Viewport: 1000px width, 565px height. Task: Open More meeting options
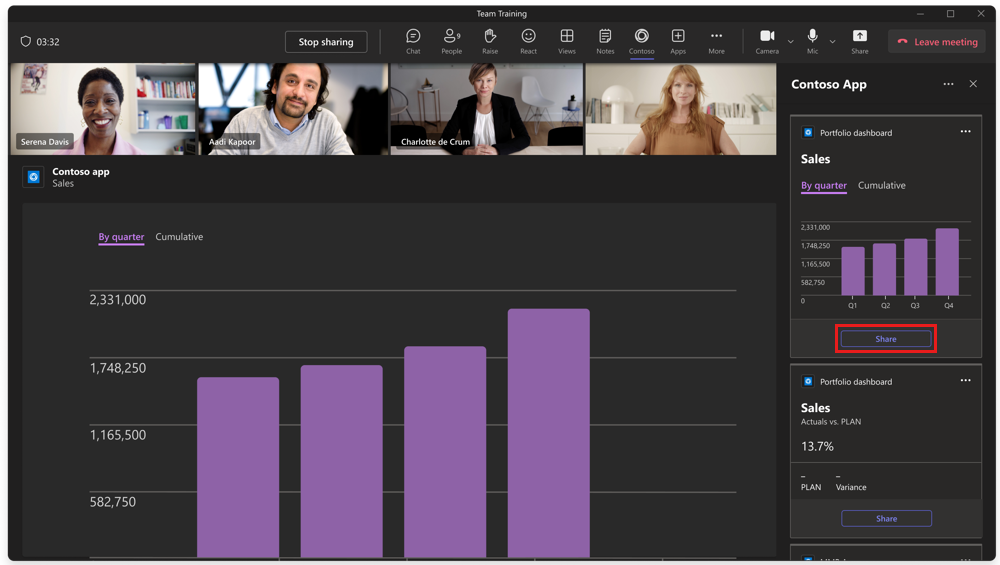716,41
